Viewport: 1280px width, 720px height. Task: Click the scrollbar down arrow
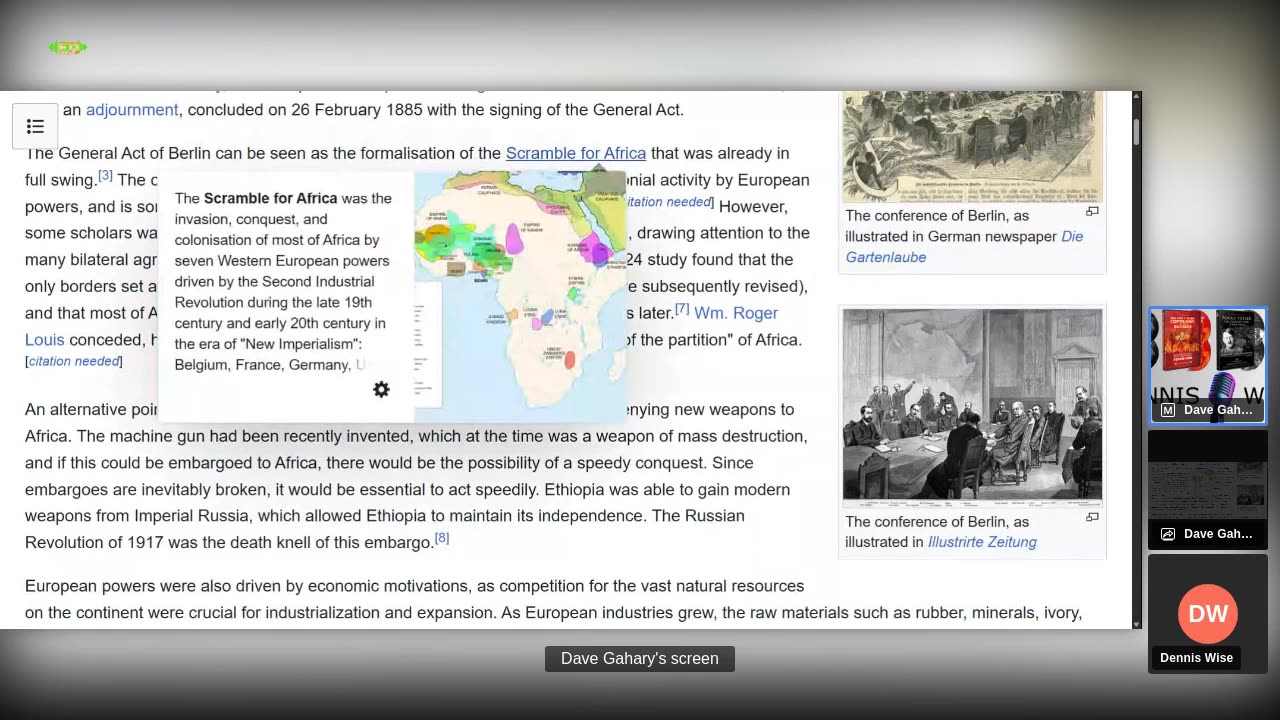[x=1136, y=624]
